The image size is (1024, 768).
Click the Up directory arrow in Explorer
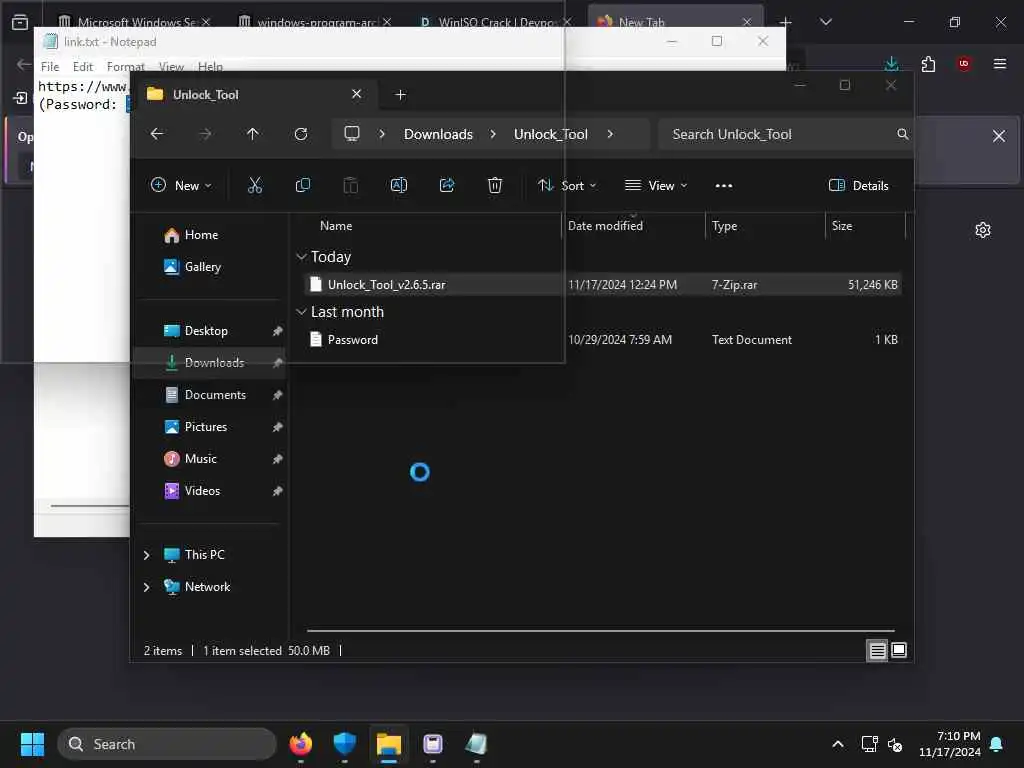[x=253, y=134]
